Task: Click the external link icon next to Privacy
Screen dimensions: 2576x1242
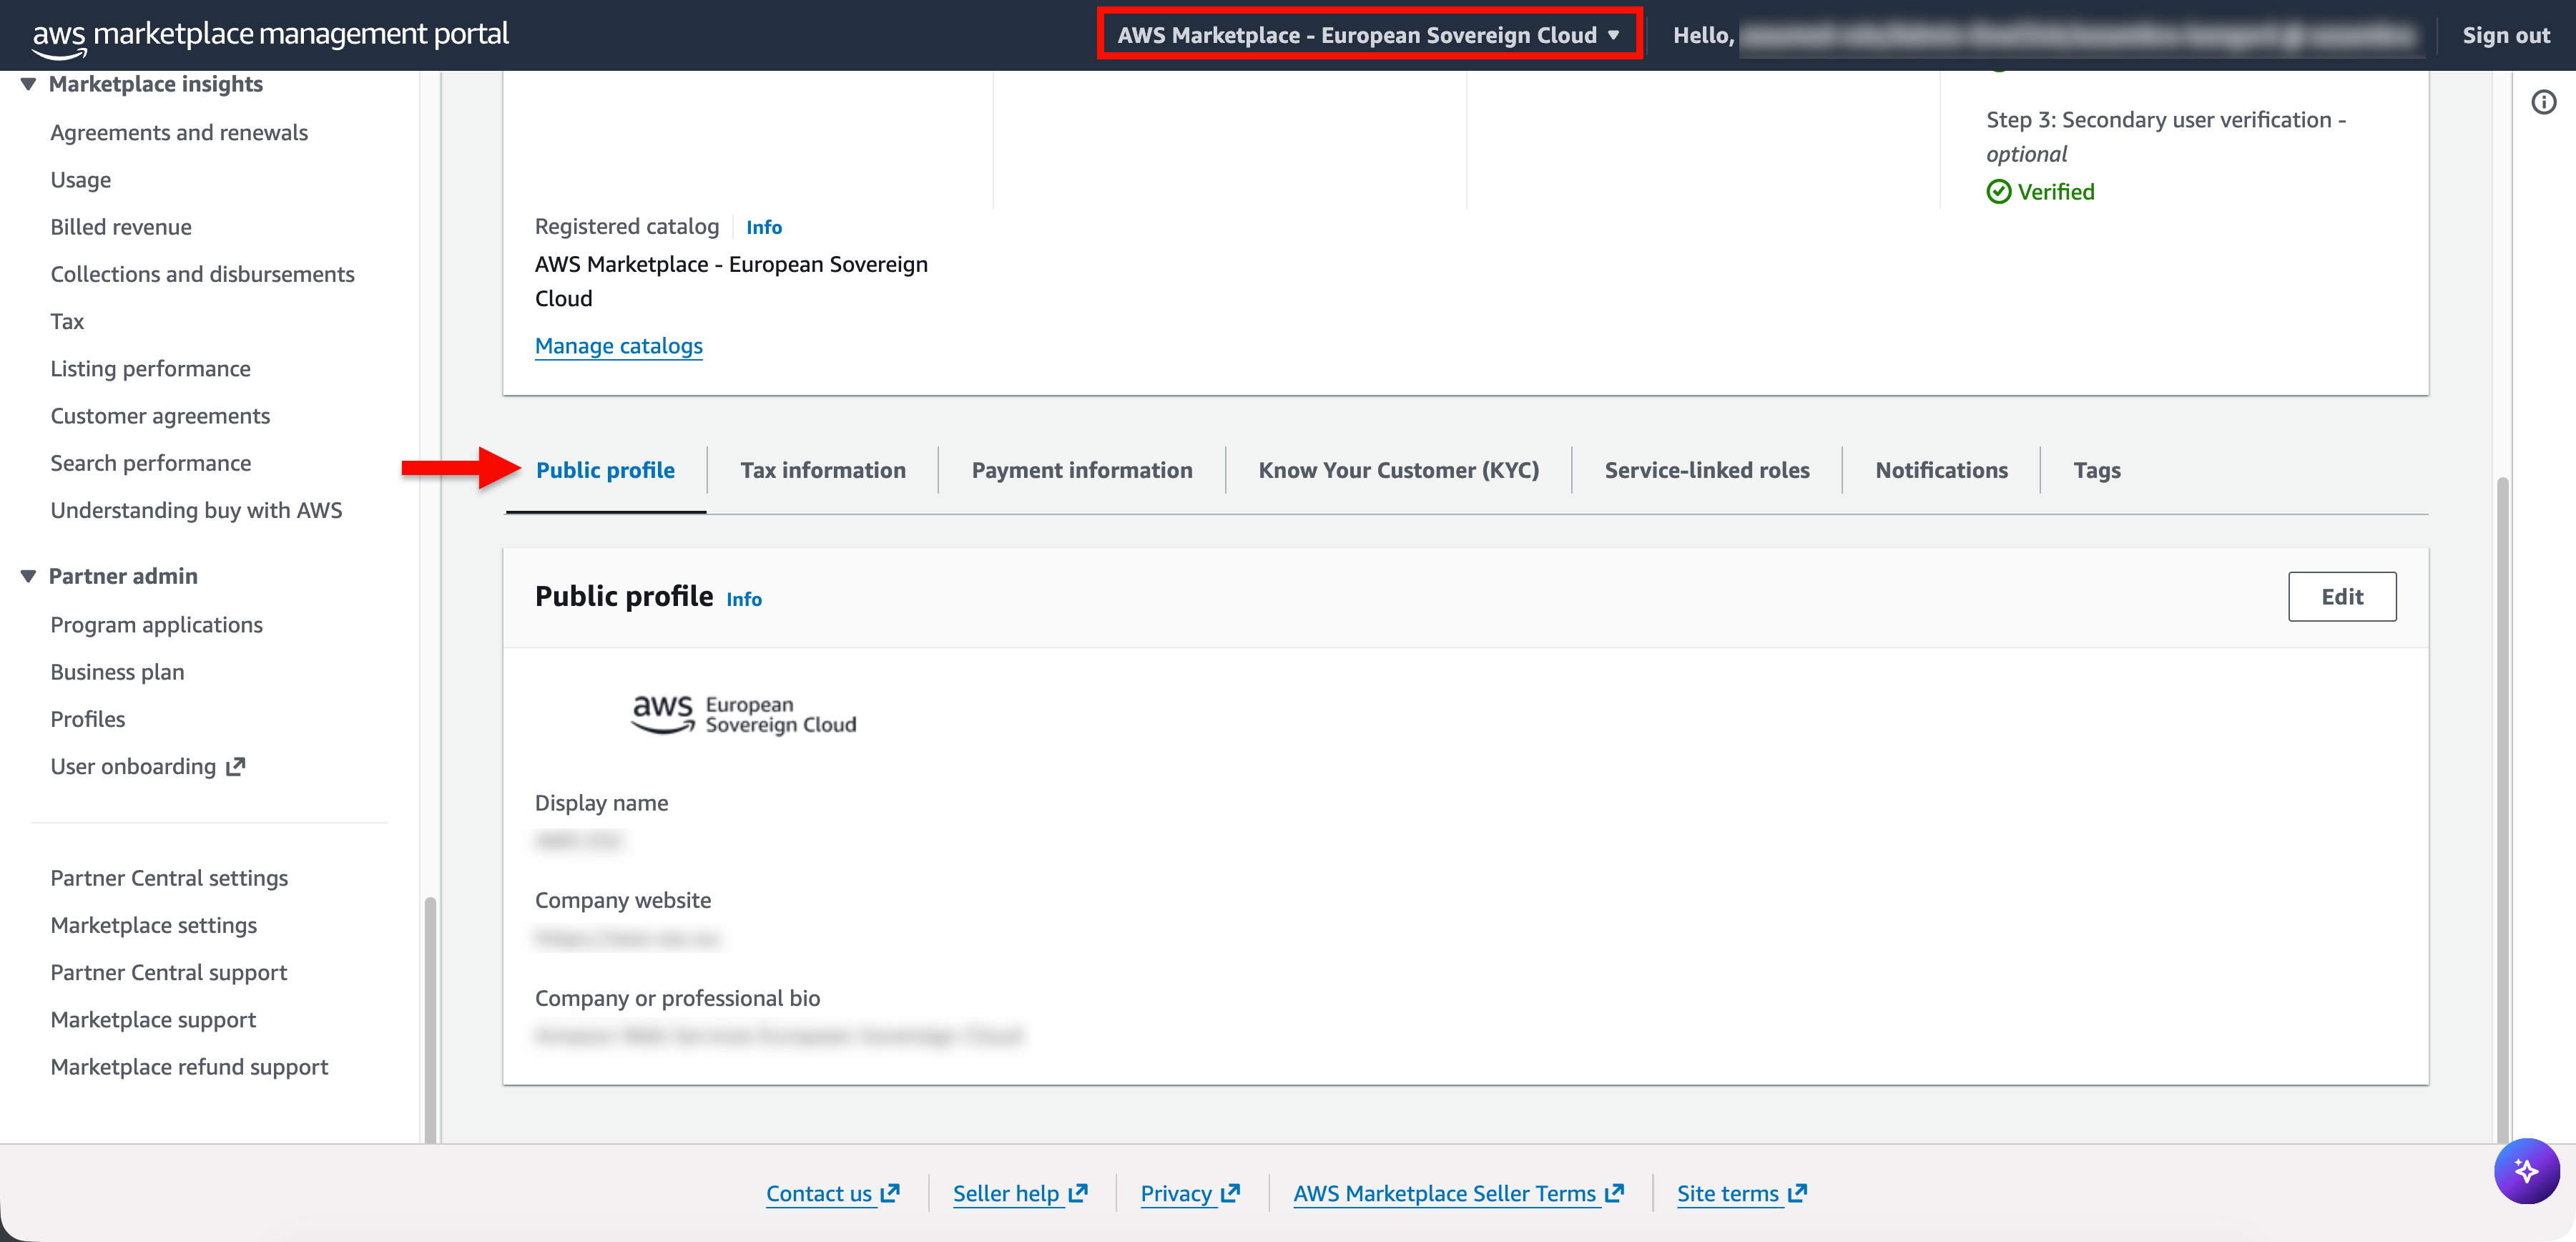Action: [x=1231, y=1193]
